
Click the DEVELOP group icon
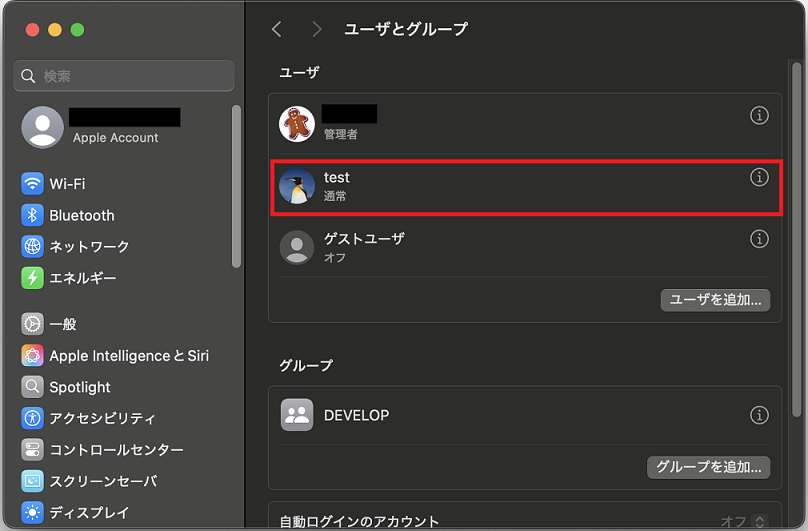coord(297,415)
